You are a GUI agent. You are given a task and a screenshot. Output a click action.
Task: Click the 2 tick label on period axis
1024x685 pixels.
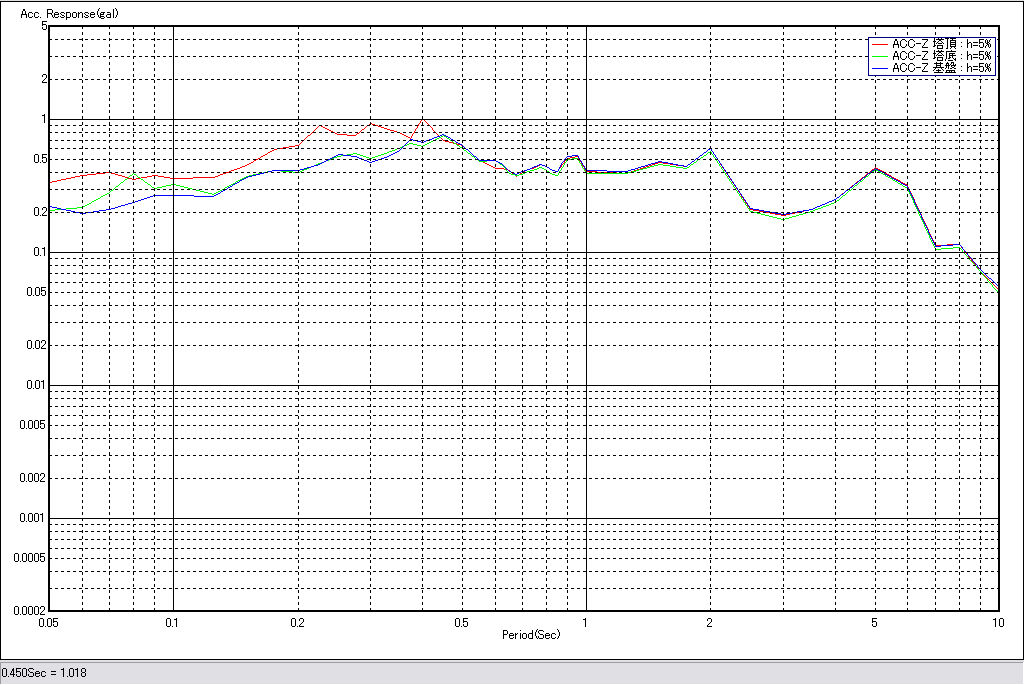(x=709, y=622)
